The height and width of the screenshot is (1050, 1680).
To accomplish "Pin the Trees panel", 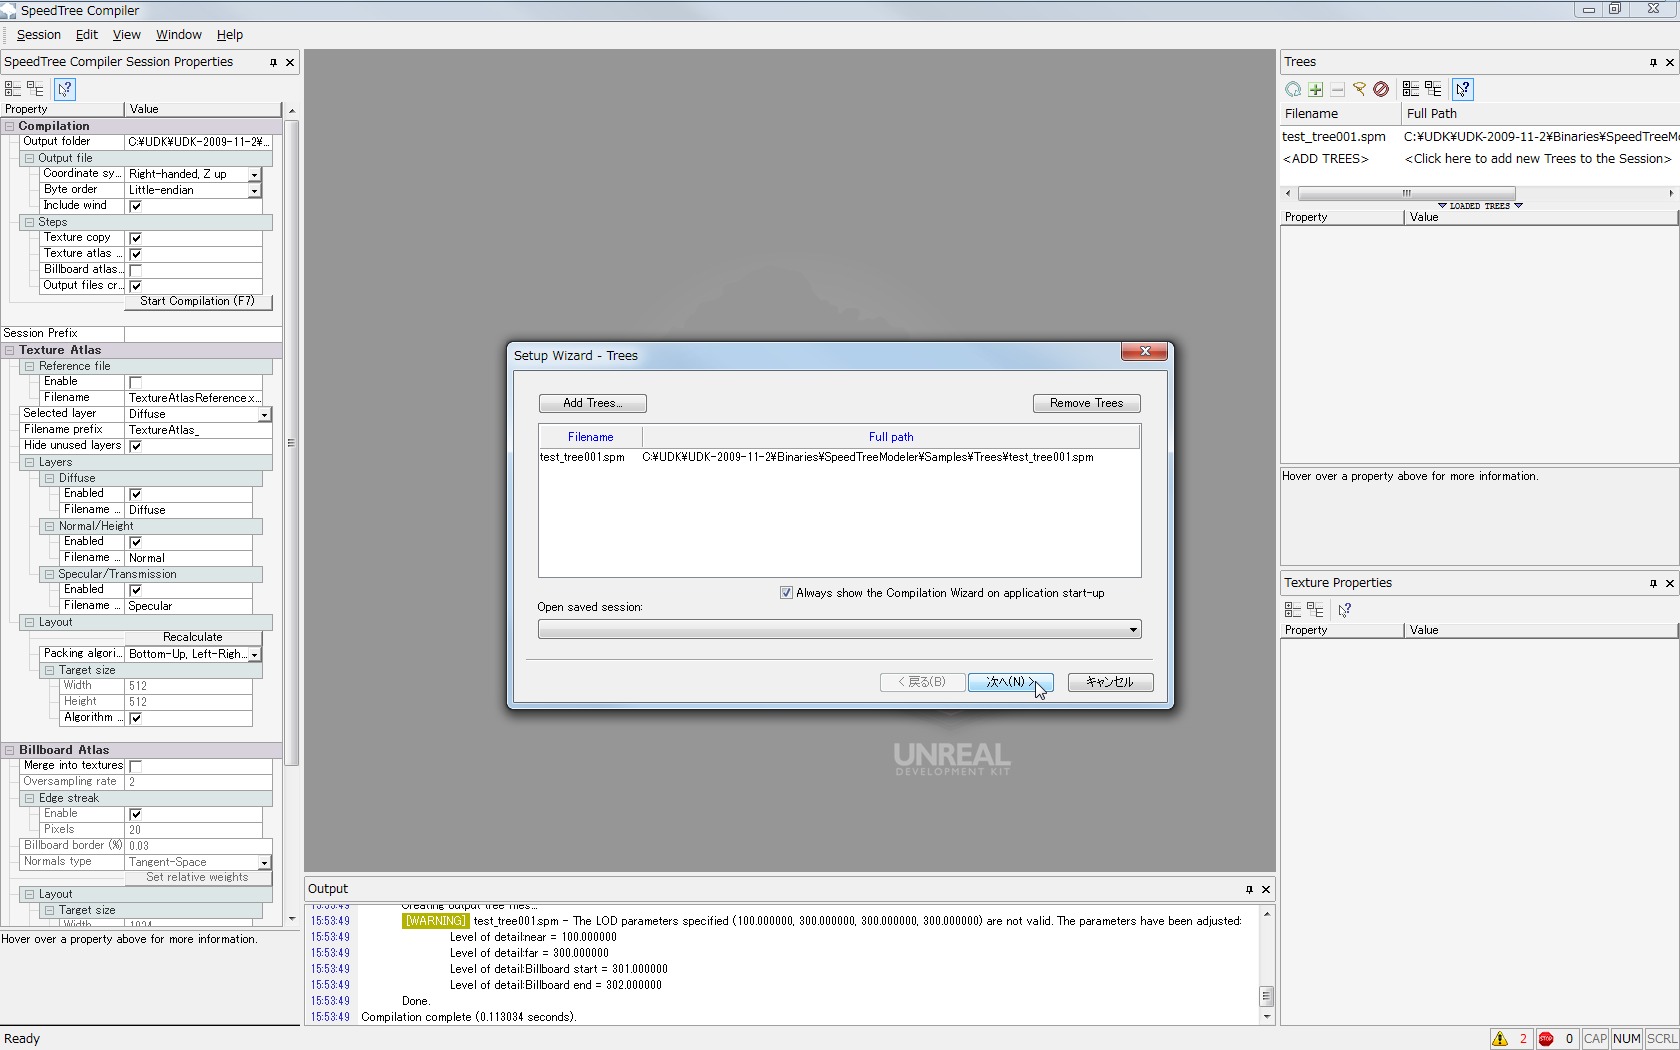I will [x=1653, y=62].
